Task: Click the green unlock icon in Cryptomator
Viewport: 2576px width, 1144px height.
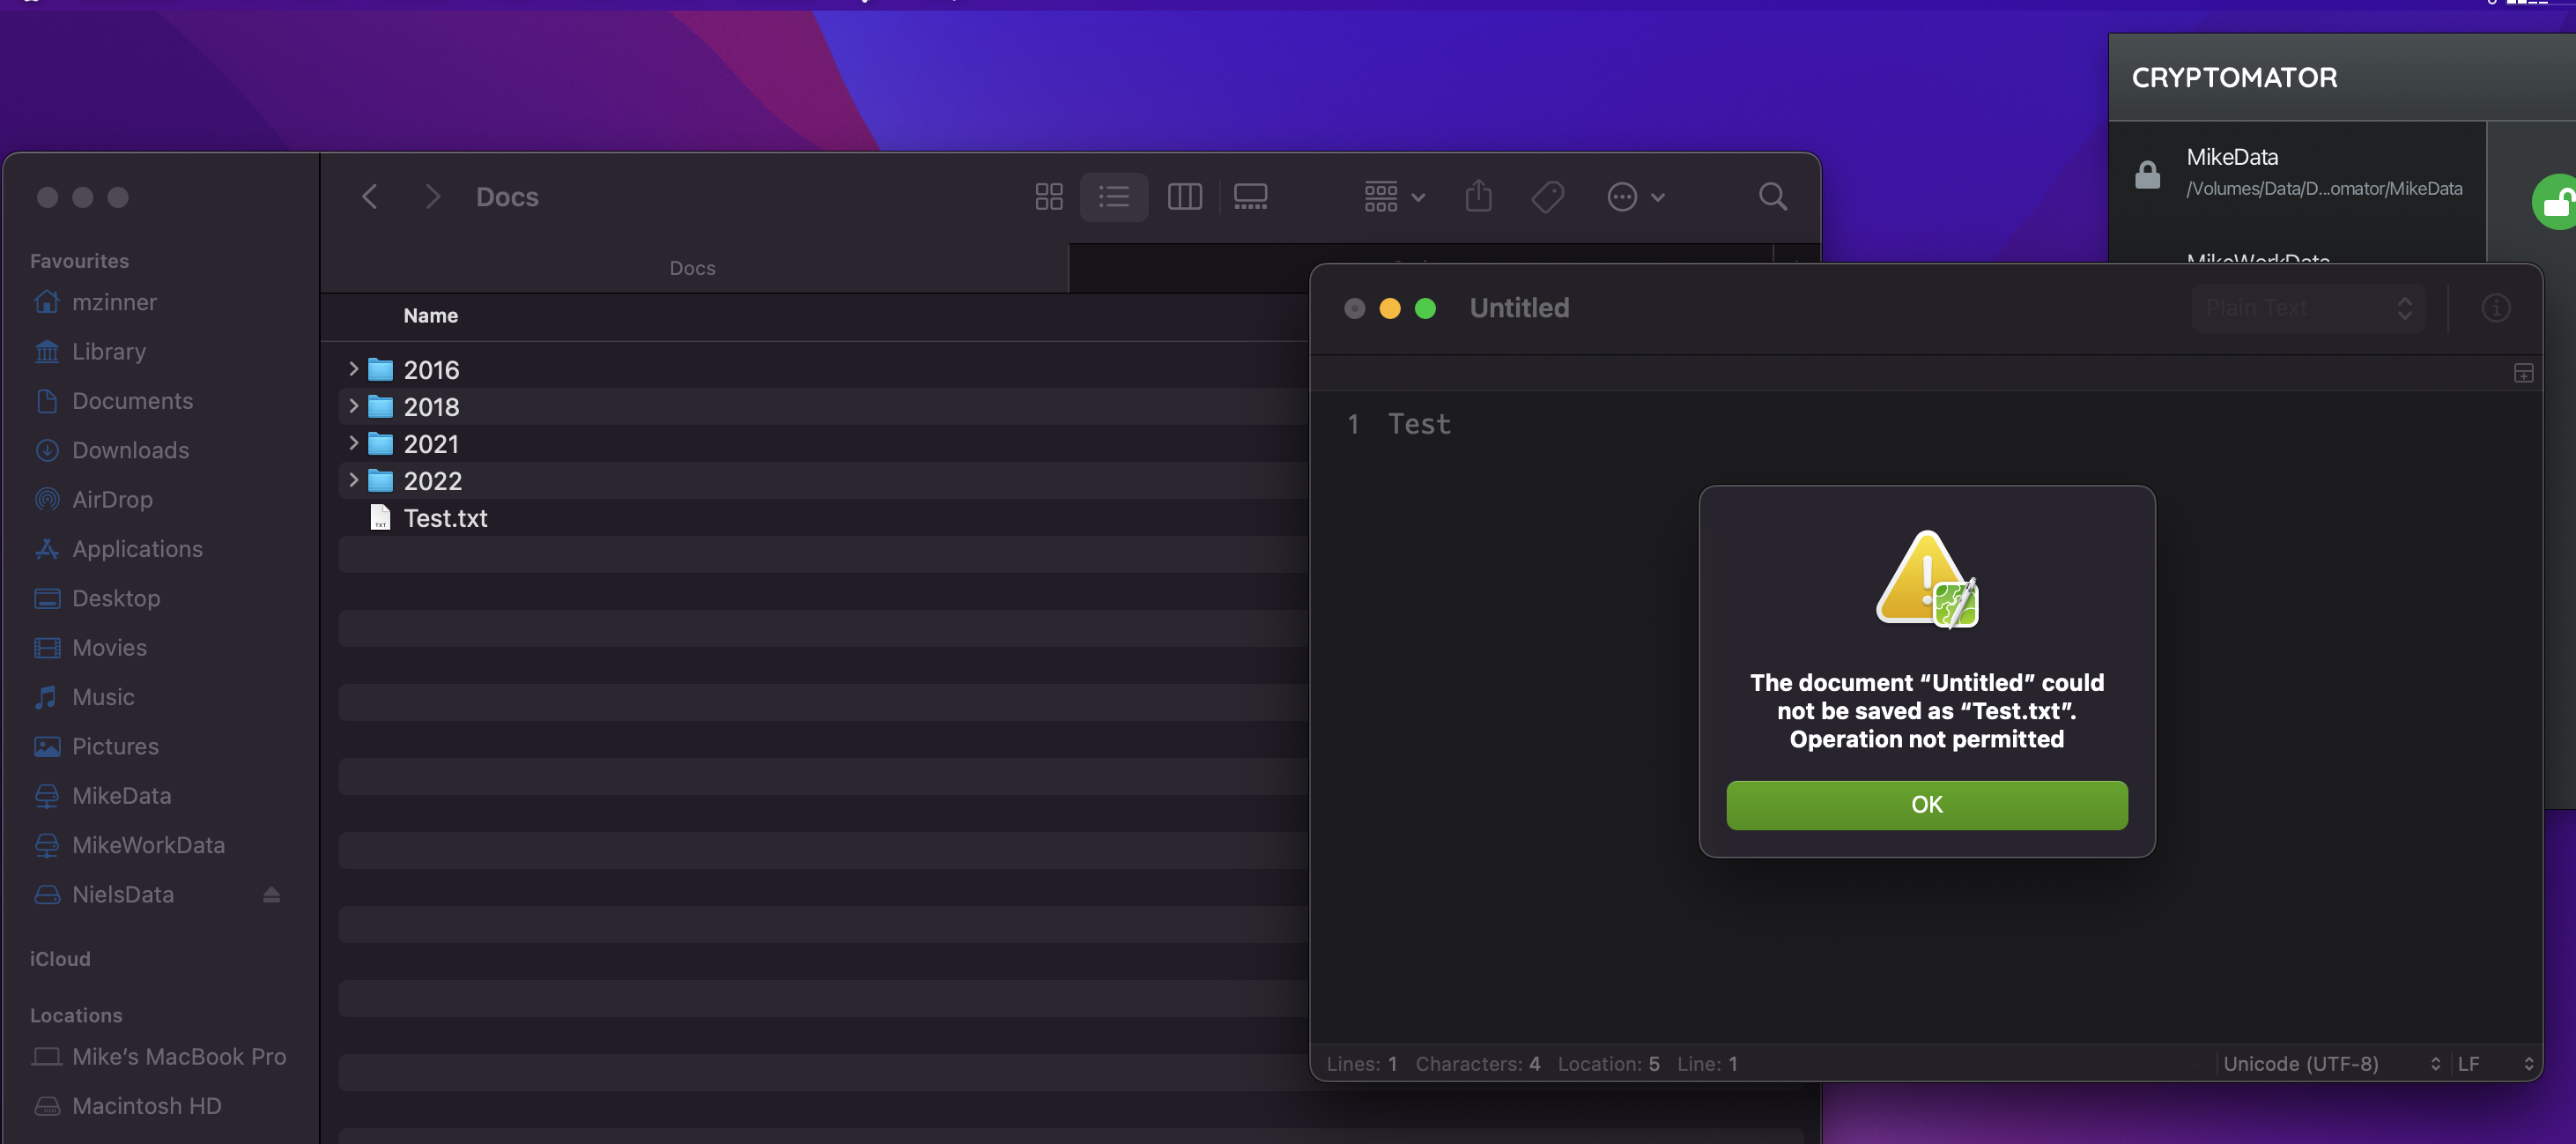Action: click(2556, 202)
